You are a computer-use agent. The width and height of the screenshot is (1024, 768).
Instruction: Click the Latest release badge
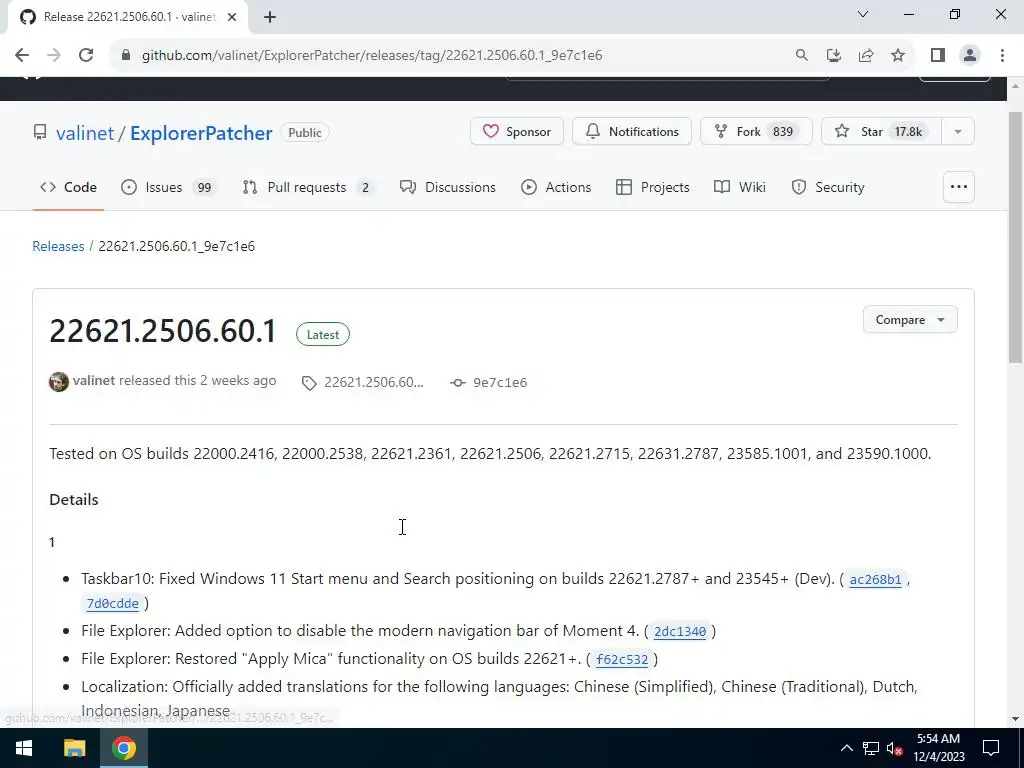[x=323, y=334]
